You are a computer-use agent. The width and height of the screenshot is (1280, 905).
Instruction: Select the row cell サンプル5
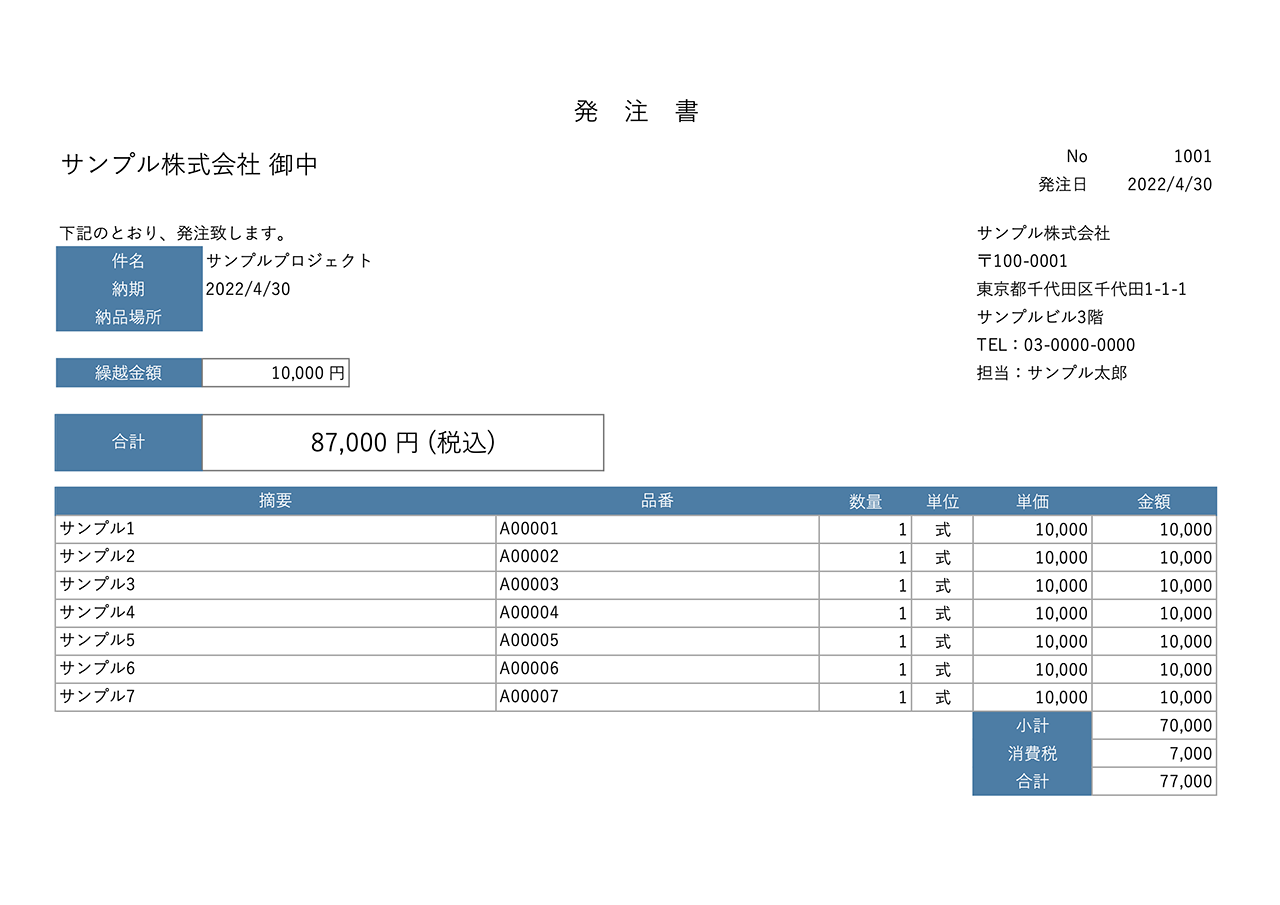[x=276, y=641]
